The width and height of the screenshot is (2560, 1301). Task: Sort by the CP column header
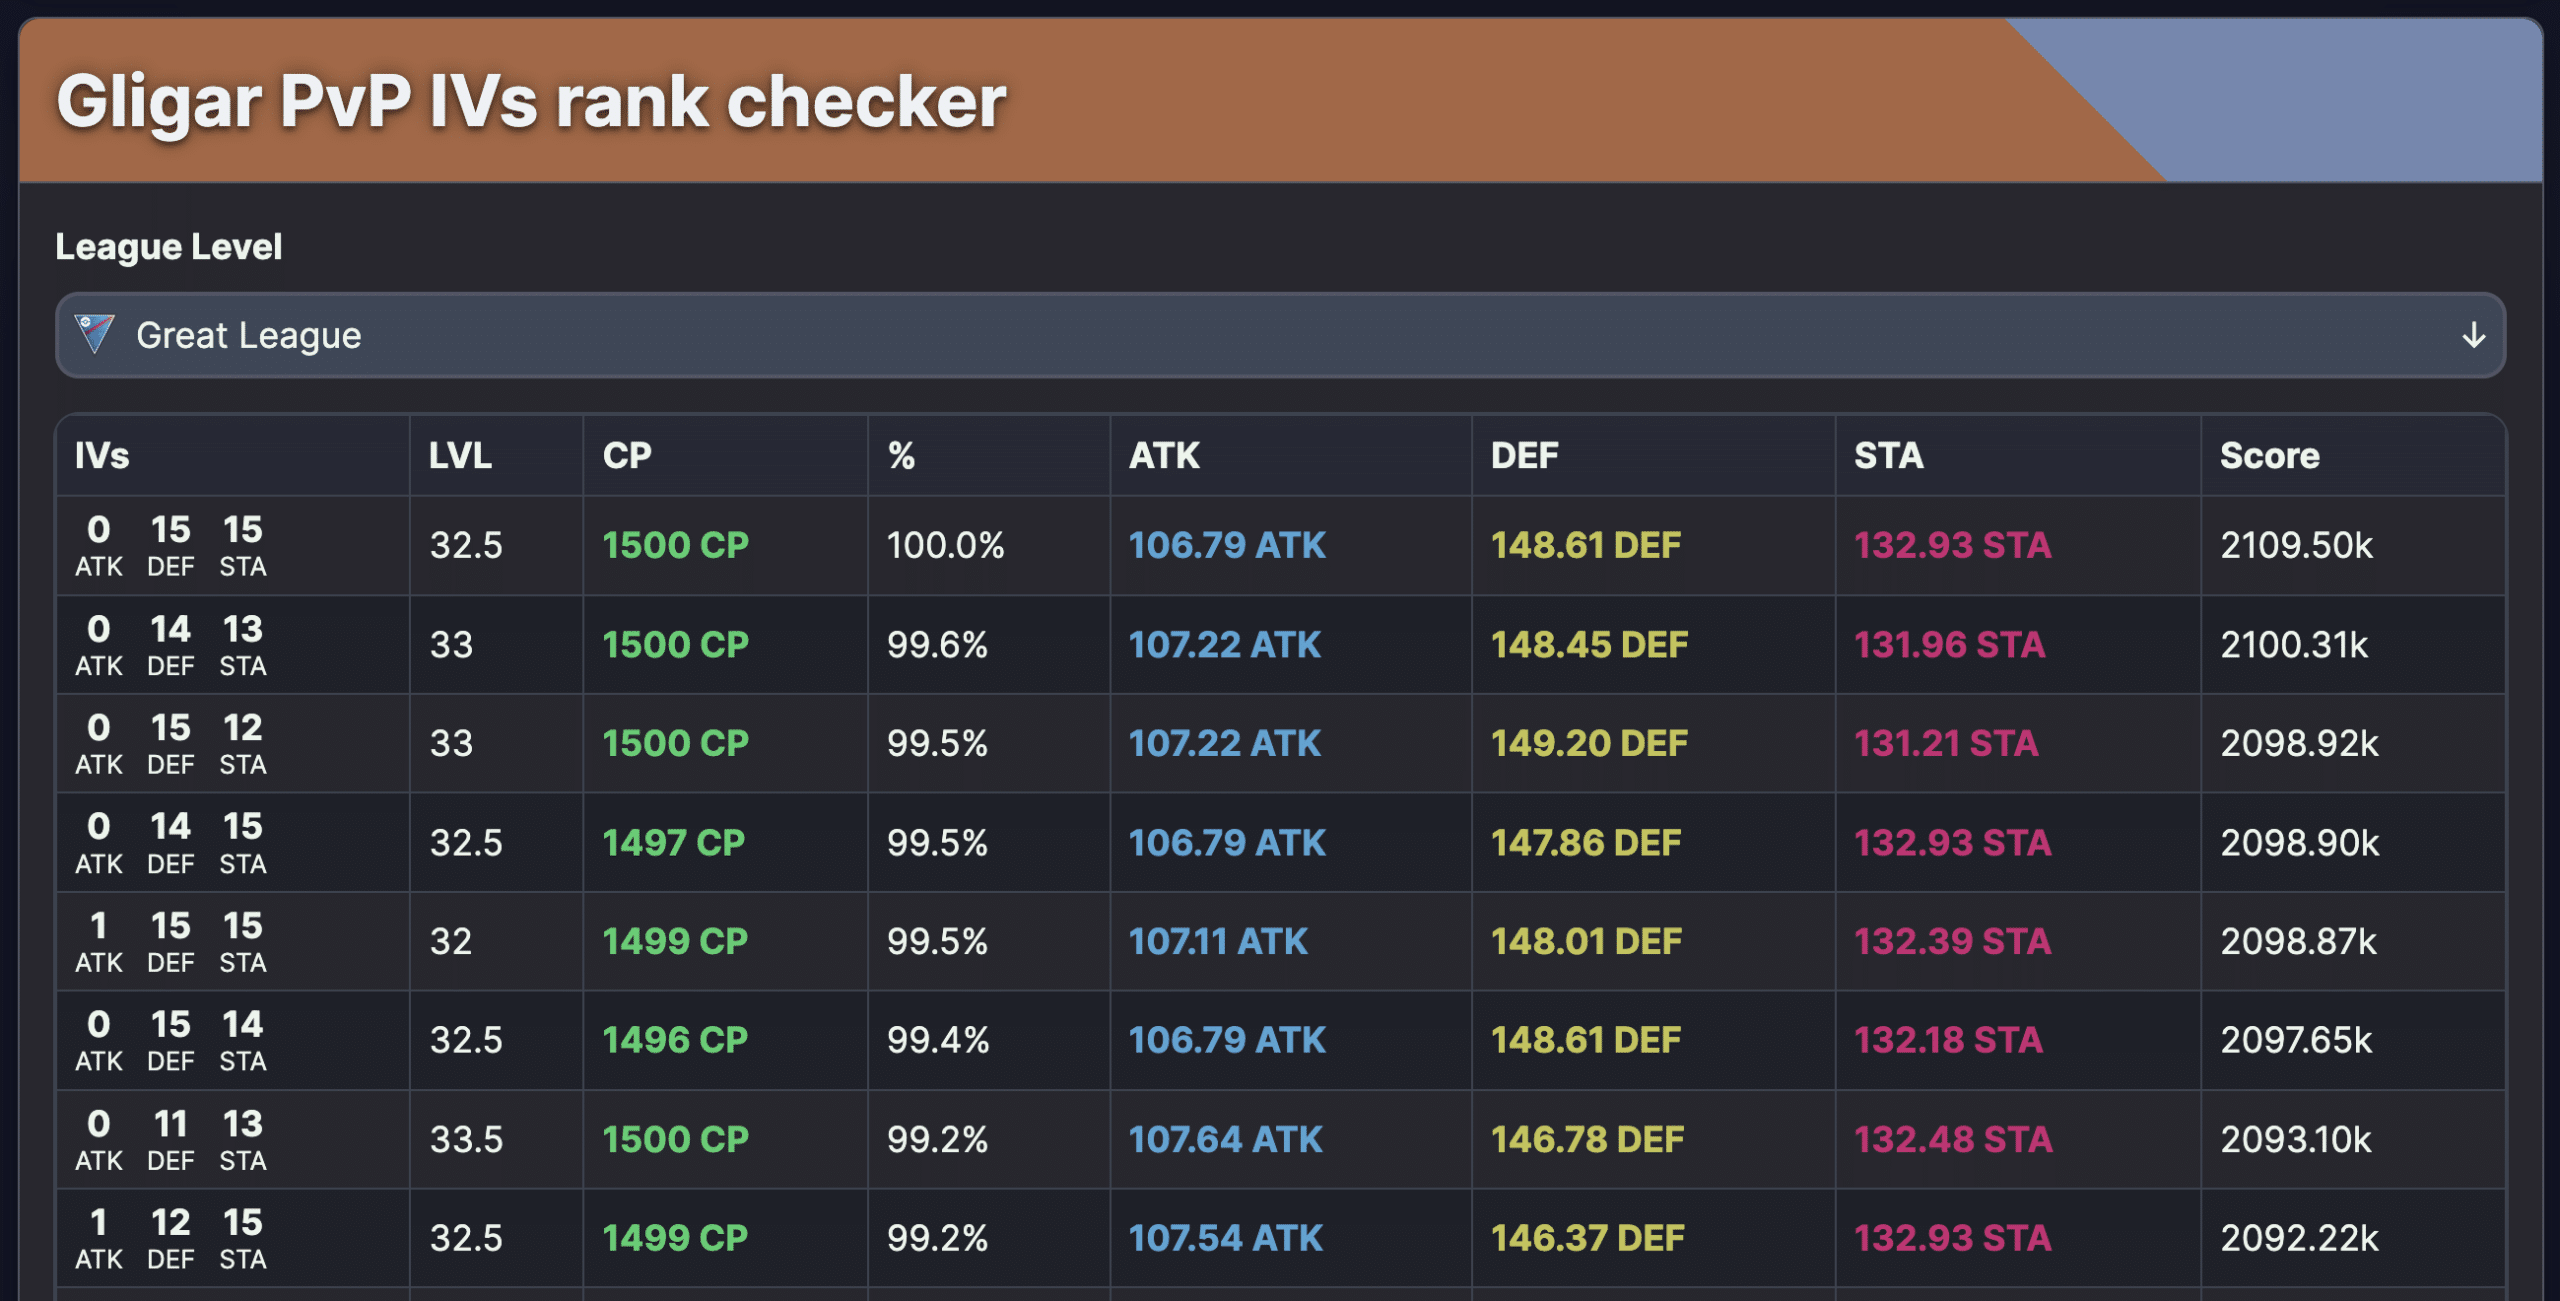(x=627, y=456)
